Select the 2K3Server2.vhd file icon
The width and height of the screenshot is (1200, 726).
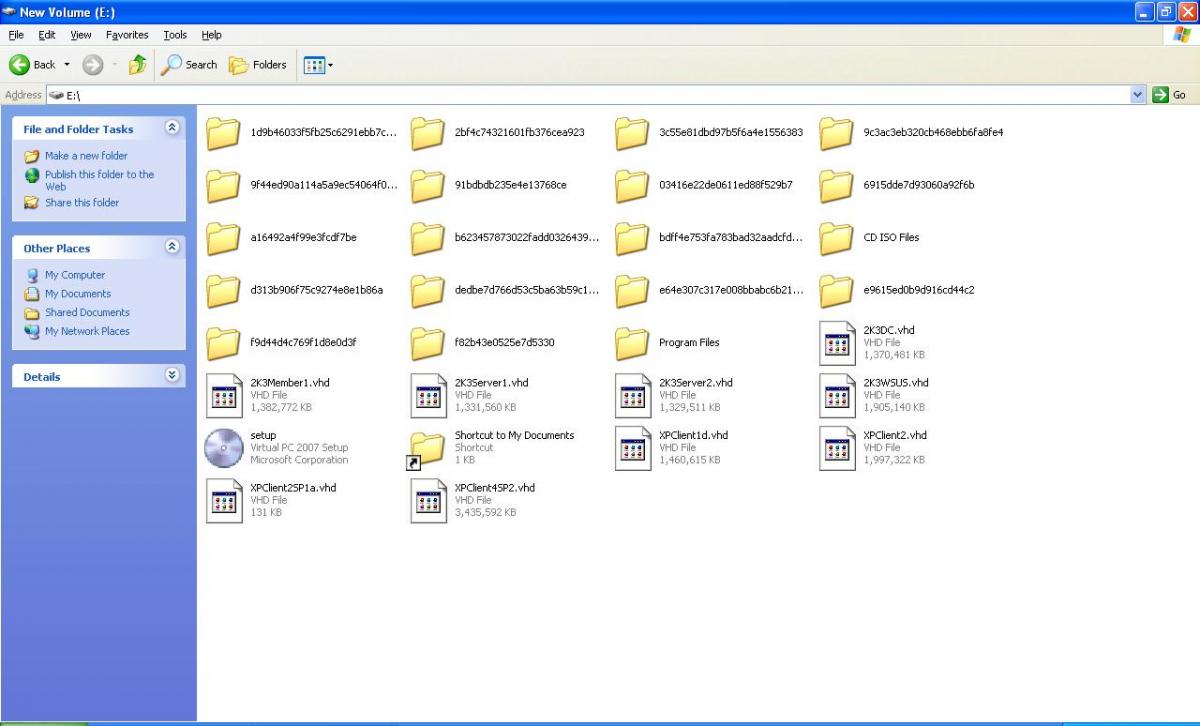[633, 396]
